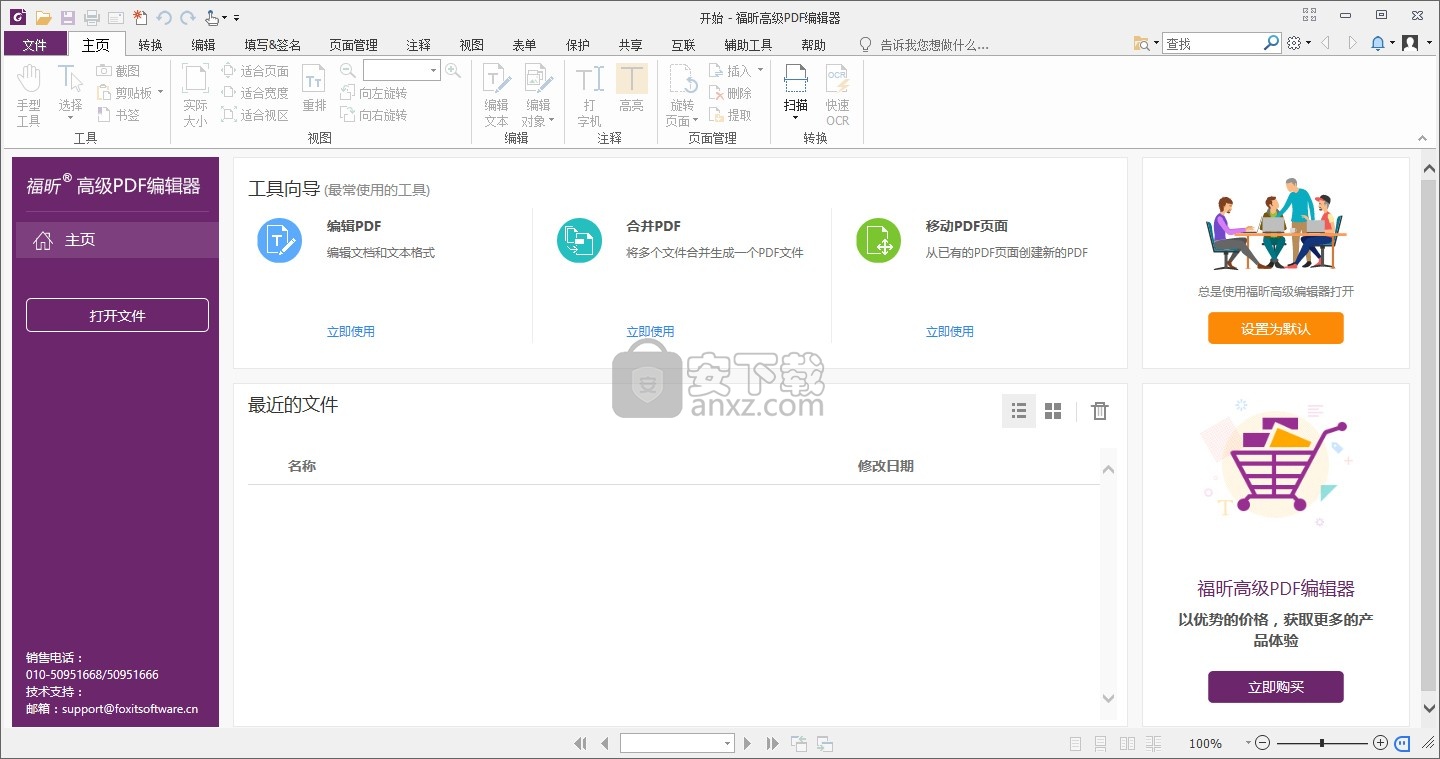Click the Open File (打开文件) button
Image resolution: width=1440 pixels, height=759 pixels.
[x=117, y=315]
